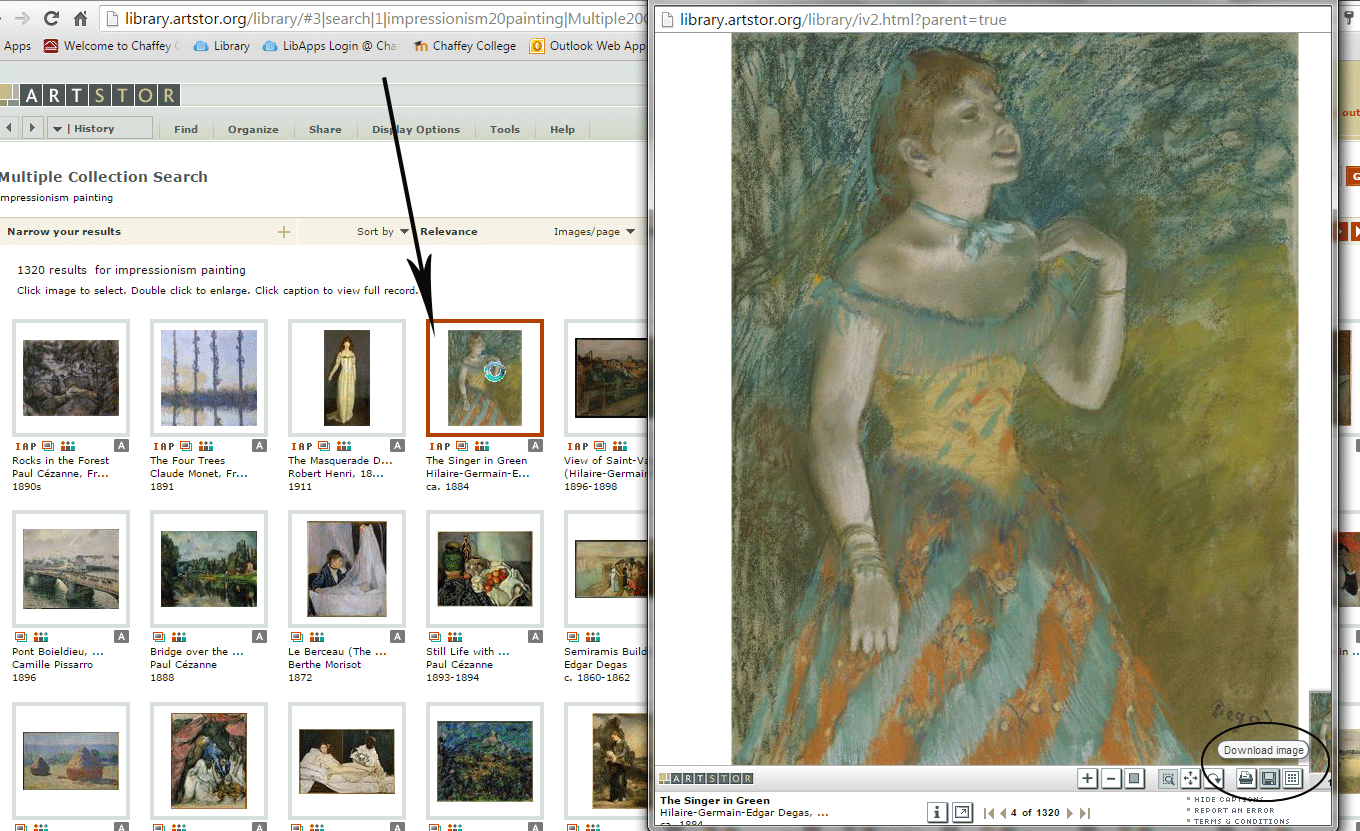
Task: Open the Help menu
Action: tap(563, 129)
